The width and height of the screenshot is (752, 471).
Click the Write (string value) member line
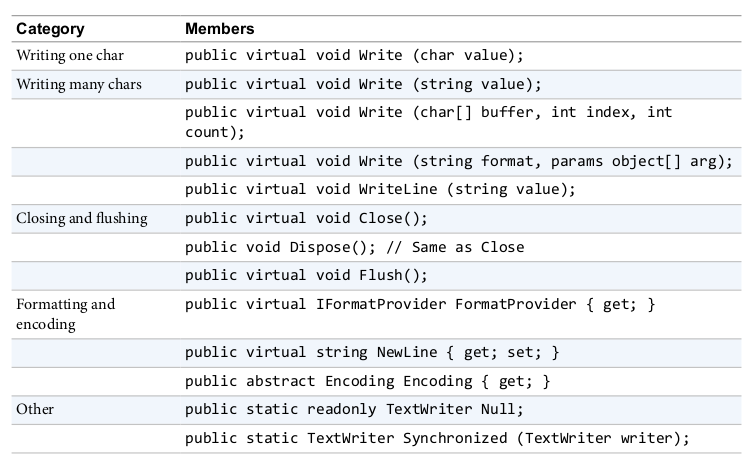tap(363, 84)
